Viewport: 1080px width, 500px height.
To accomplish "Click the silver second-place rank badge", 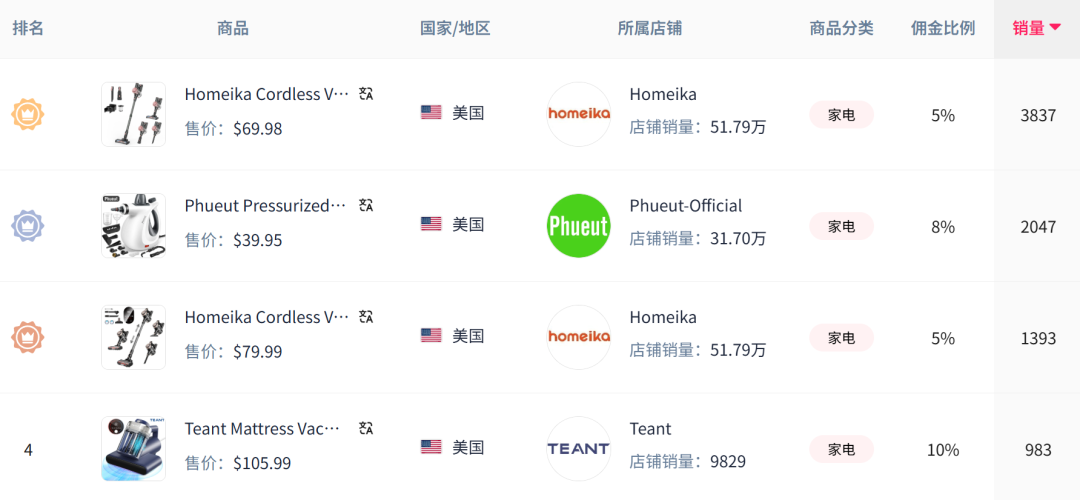I will pos(27,226).
